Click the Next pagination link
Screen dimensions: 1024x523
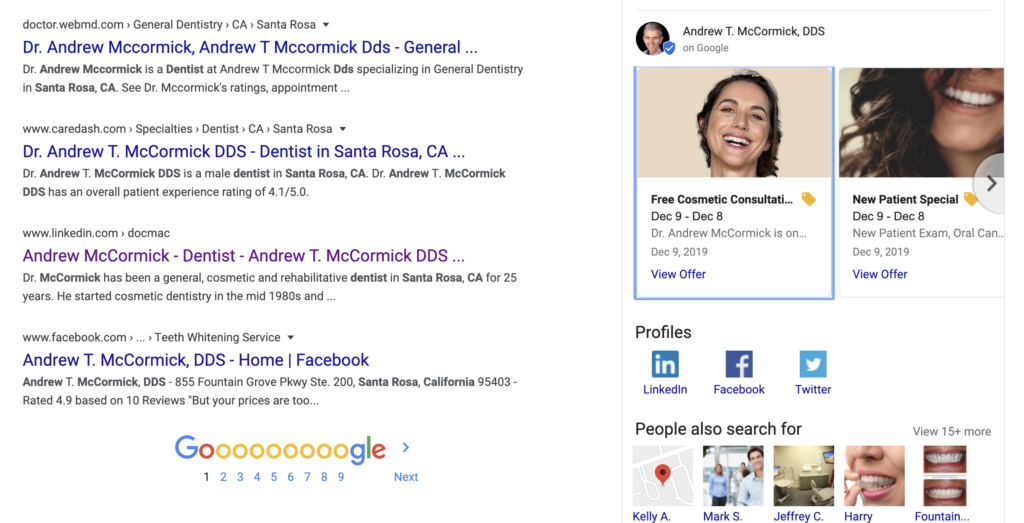[x=406, y=477]
